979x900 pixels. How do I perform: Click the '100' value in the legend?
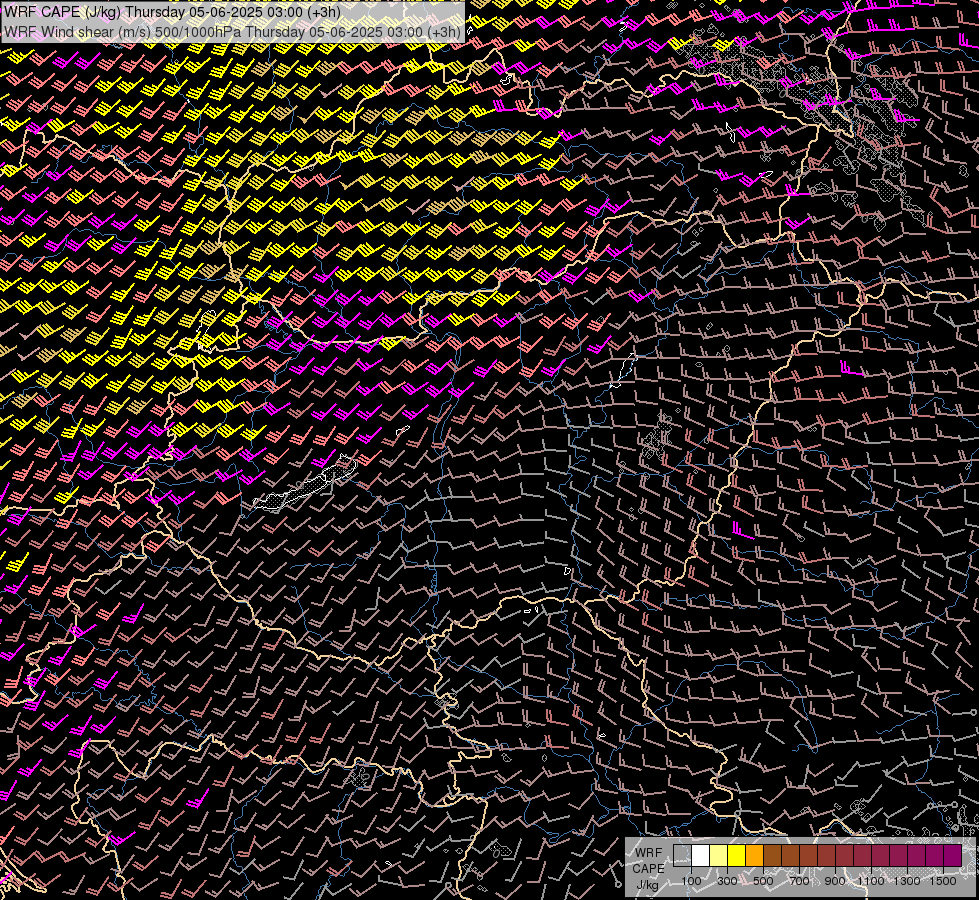pos(691,881)
